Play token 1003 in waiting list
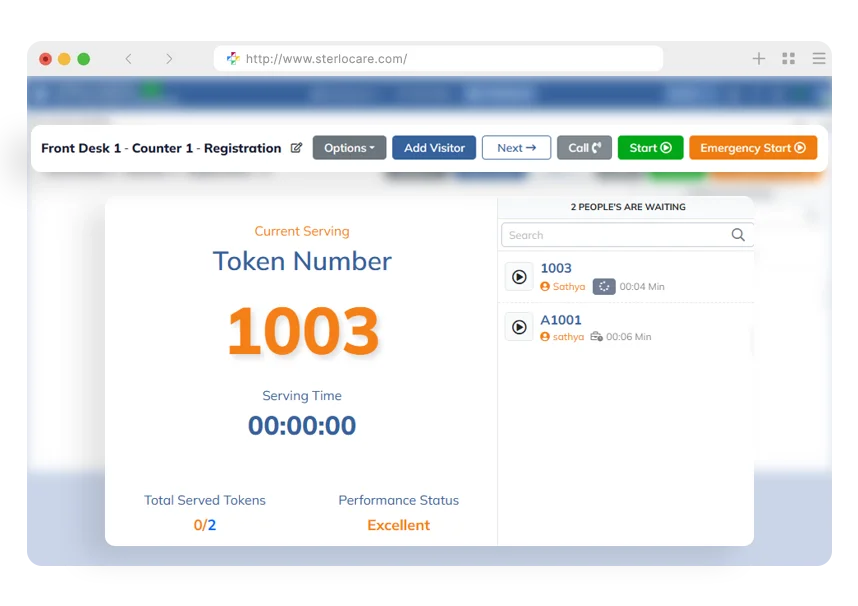The height and width of the screenshot is (606, 858). pos(519,276)
